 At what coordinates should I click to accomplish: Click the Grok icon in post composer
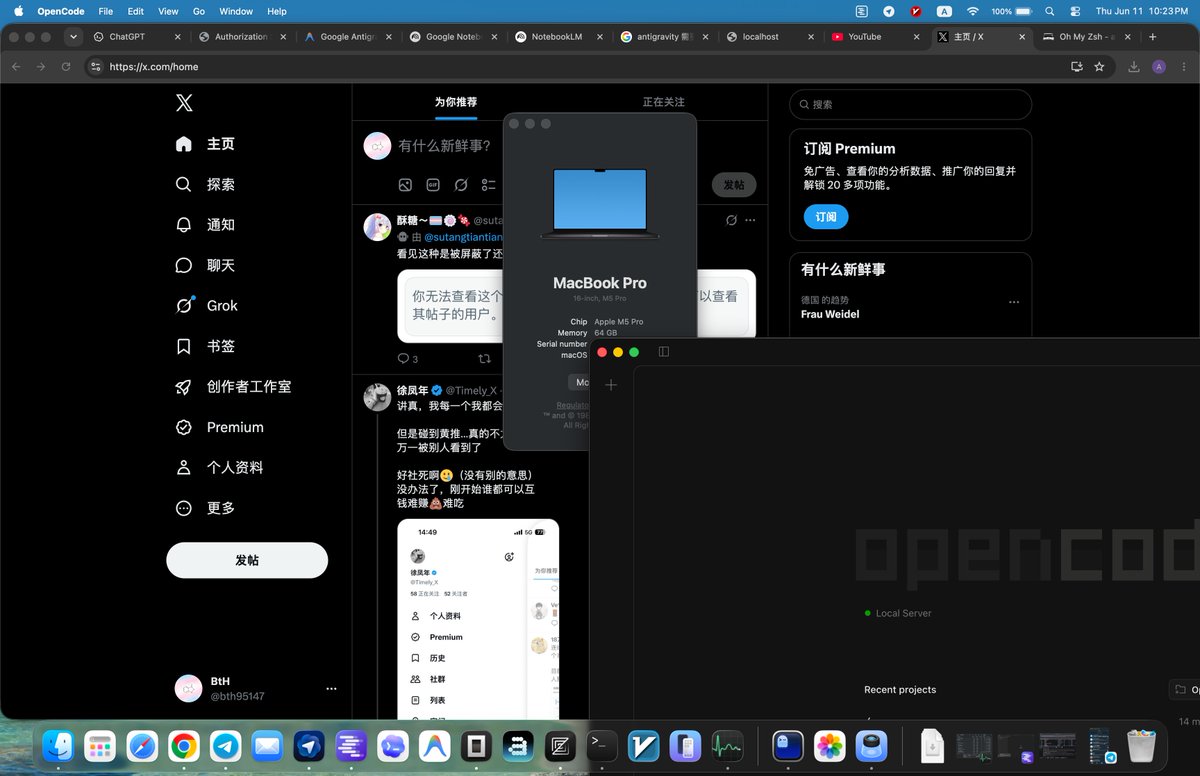(461, 185)
